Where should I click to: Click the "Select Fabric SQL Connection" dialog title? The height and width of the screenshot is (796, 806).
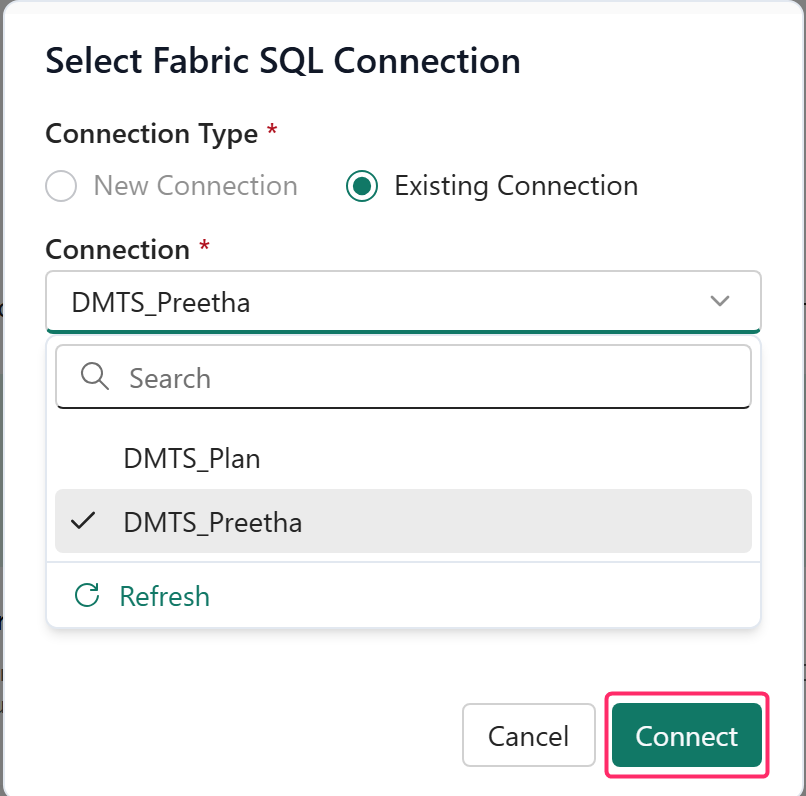click(283, 61)
